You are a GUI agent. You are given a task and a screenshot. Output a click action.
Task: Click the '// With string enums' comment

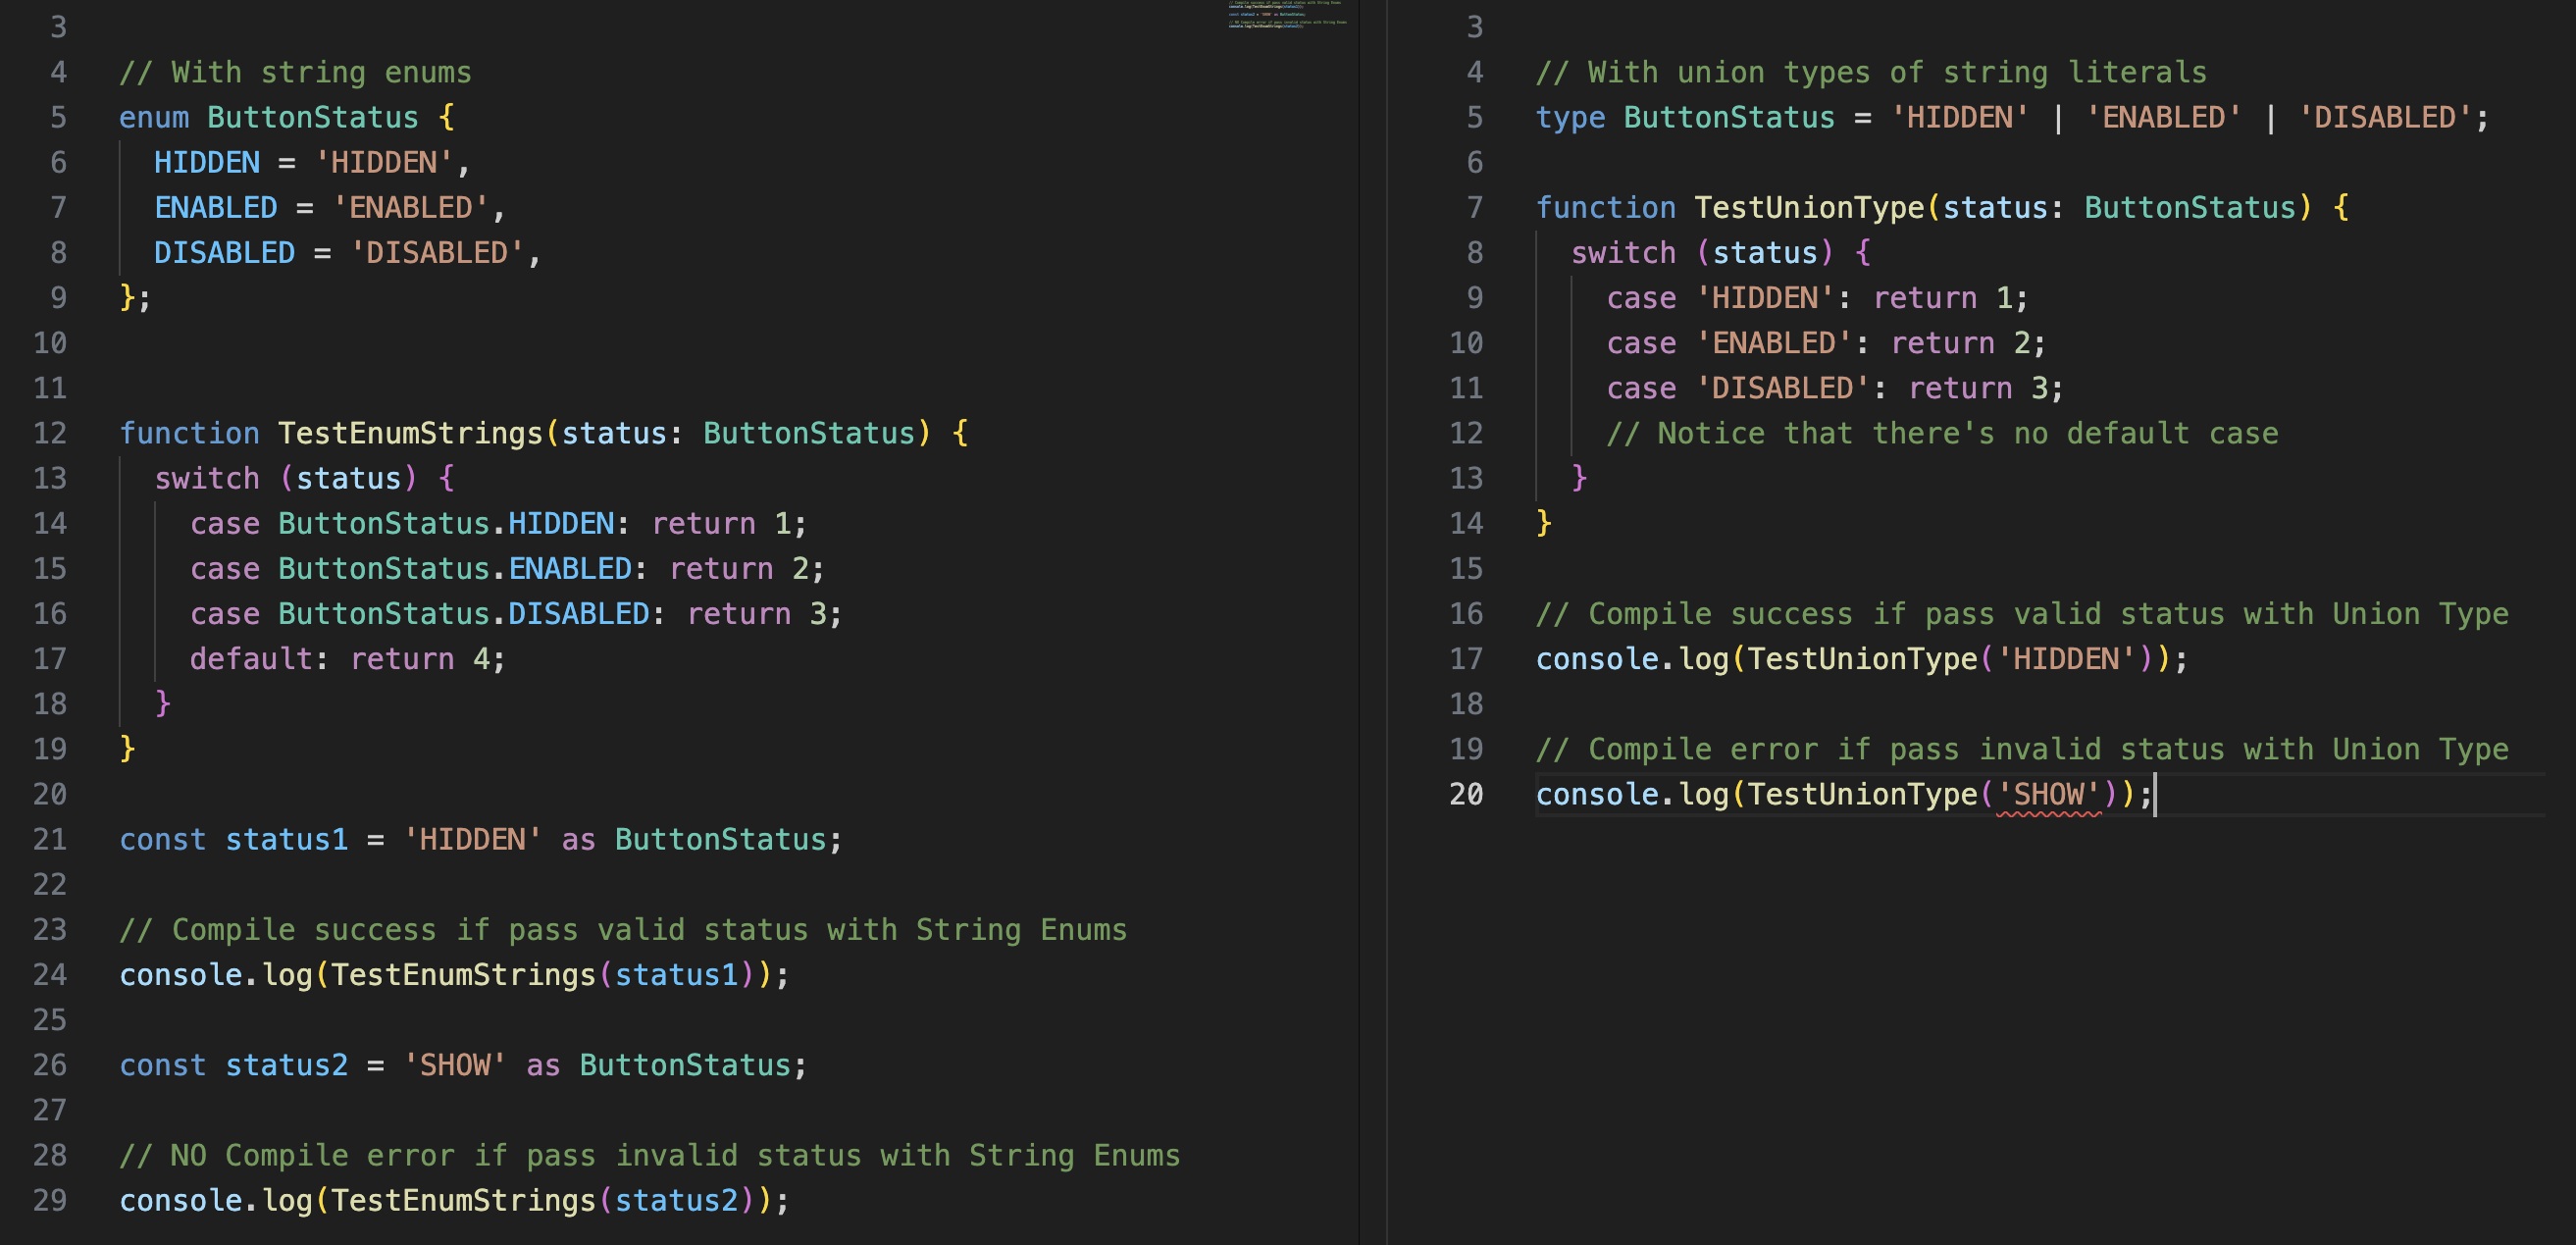click(x=295, y=72)
